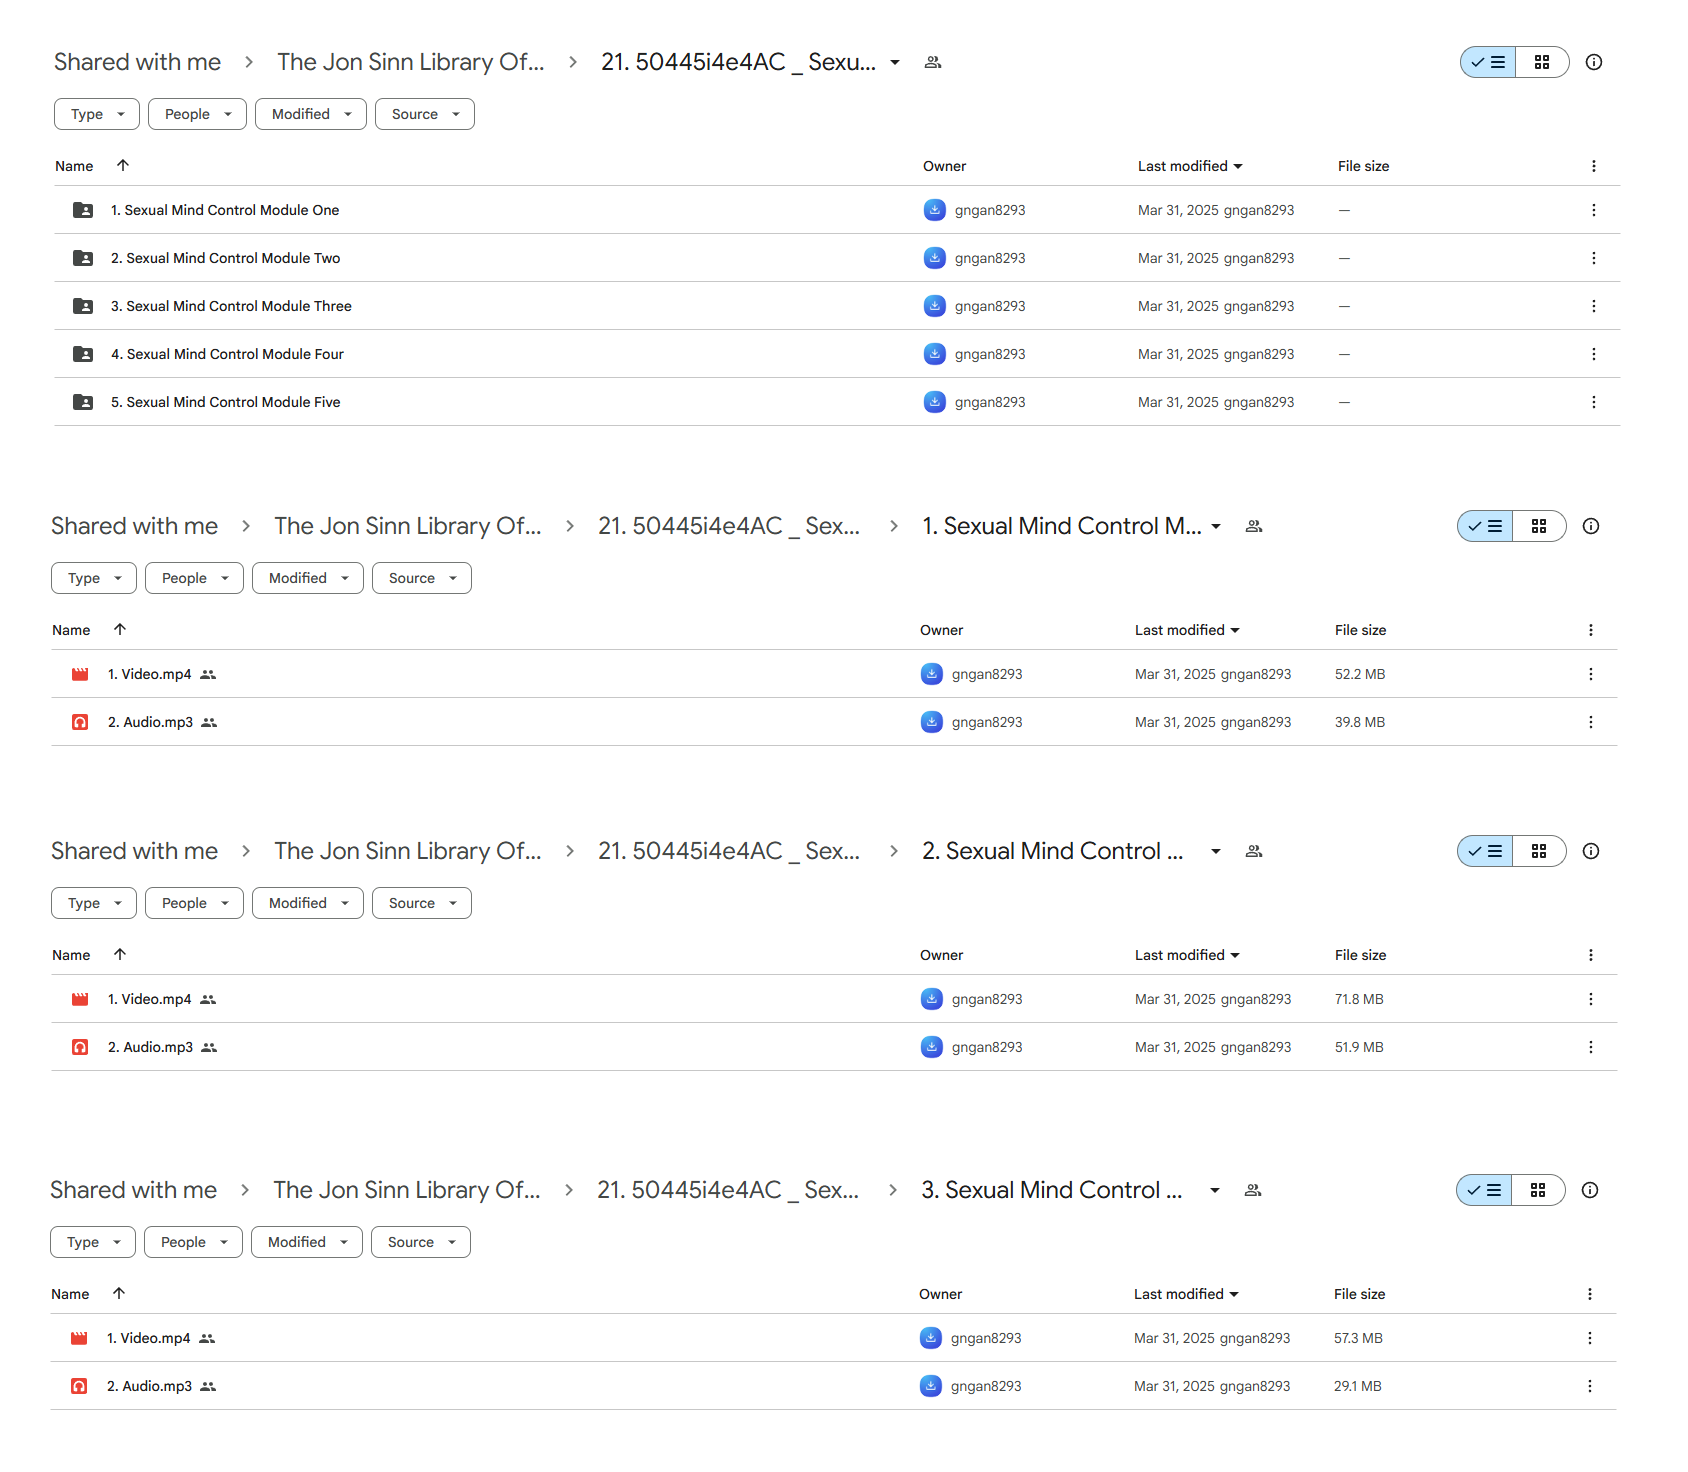Screen dimensions: 1688x1472
Task: Open Source filter in '2. Sexual Mind Control ...' panel
Action: [x=422, y=903]
